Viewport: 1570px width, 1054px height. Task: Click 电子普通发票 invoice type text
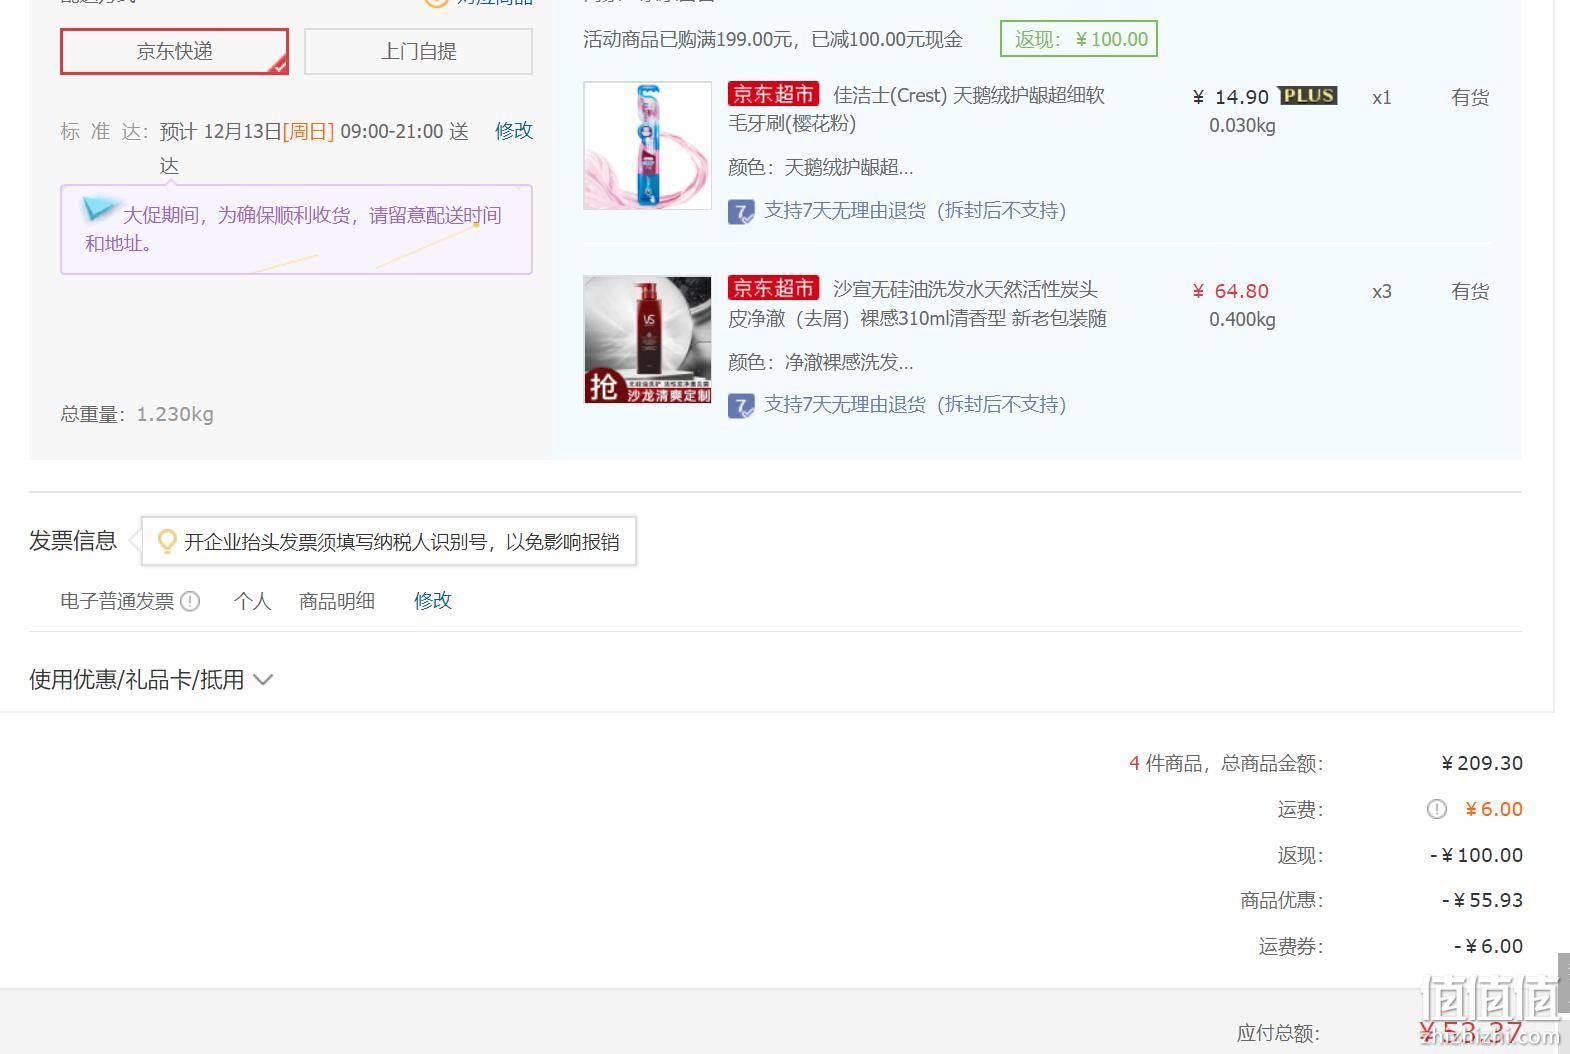click(x=117, y=601)
